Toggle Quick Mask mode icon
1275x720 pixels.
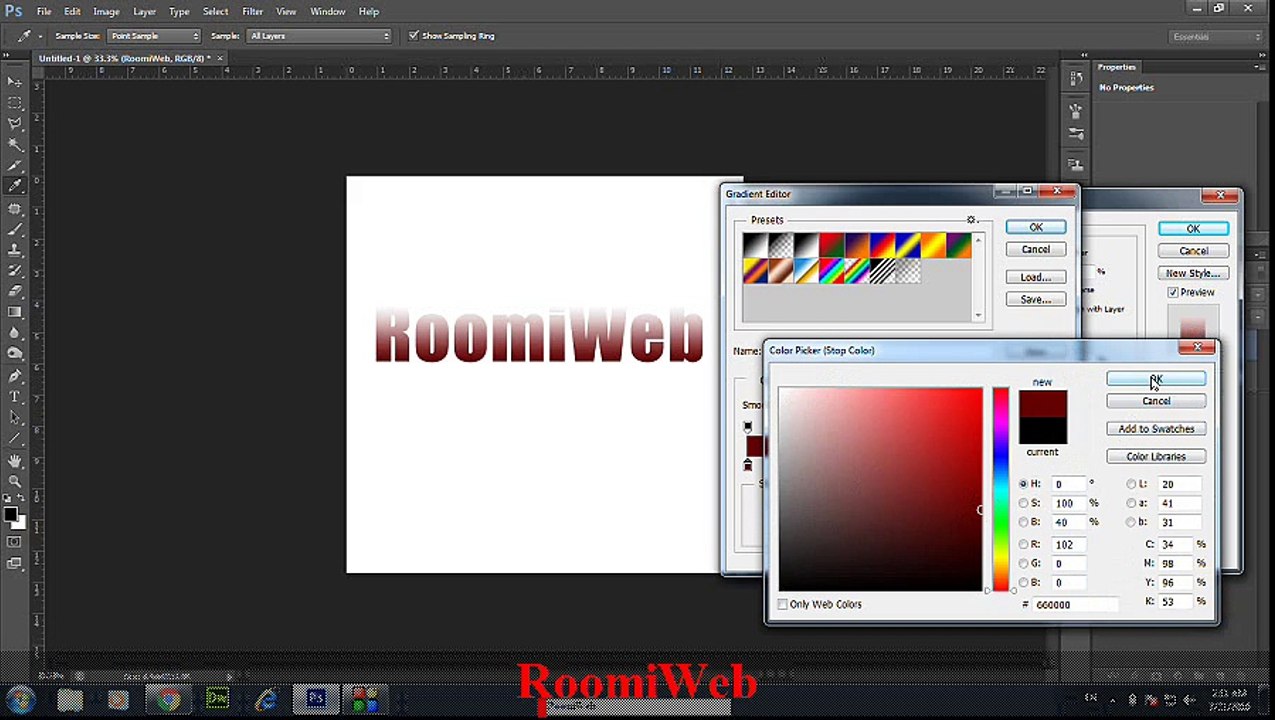coord(14,542)
